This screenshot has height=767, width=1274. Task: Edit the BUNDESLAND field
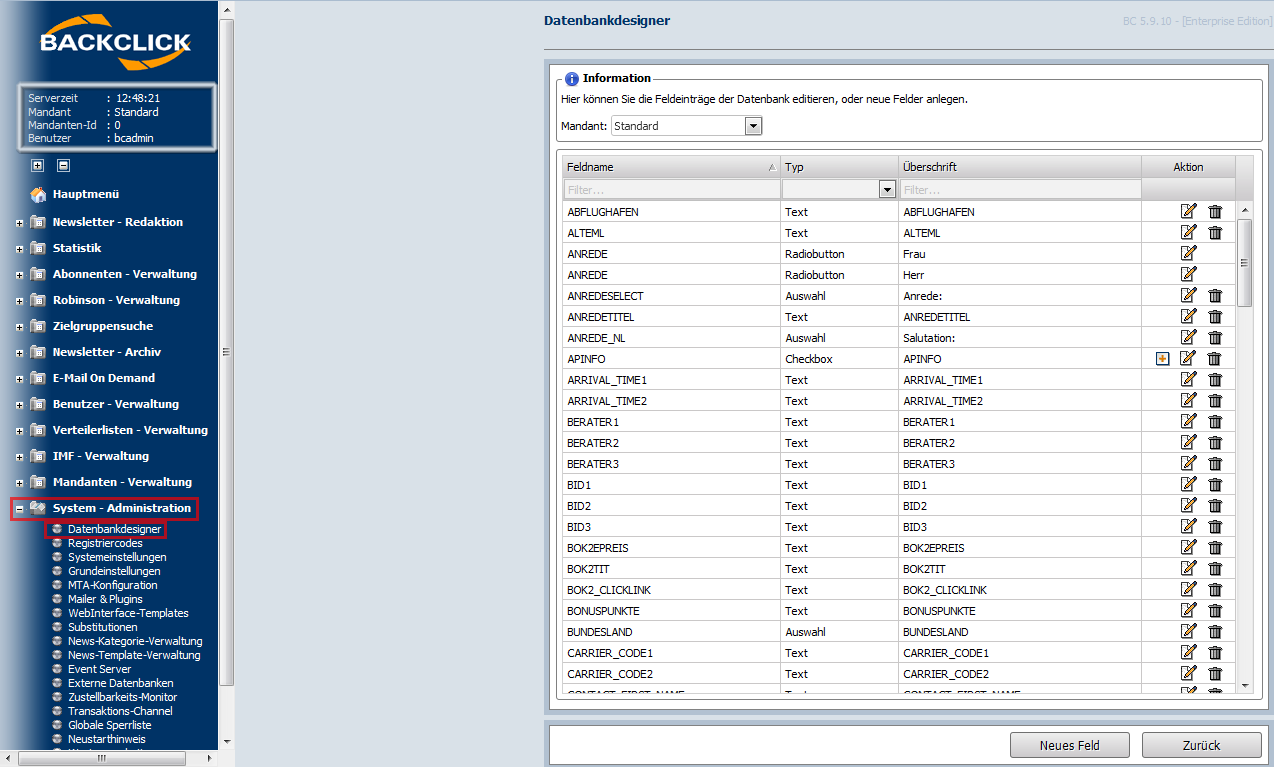tap(1188, 631)
